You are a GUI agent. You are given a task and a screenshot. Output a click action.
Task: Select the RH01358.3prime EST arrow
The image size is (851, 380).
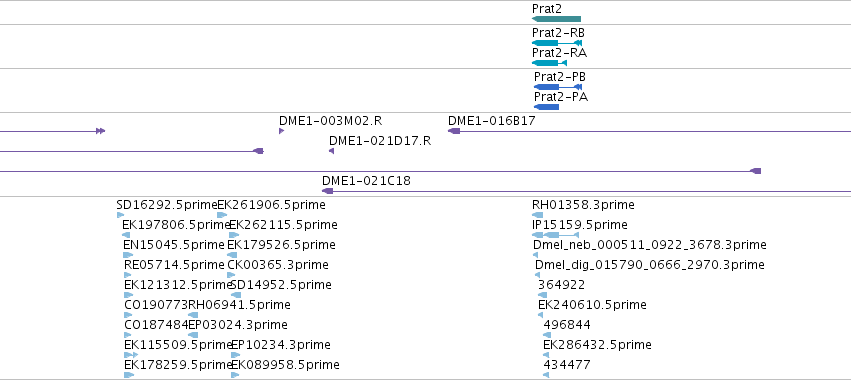point(537,215)
